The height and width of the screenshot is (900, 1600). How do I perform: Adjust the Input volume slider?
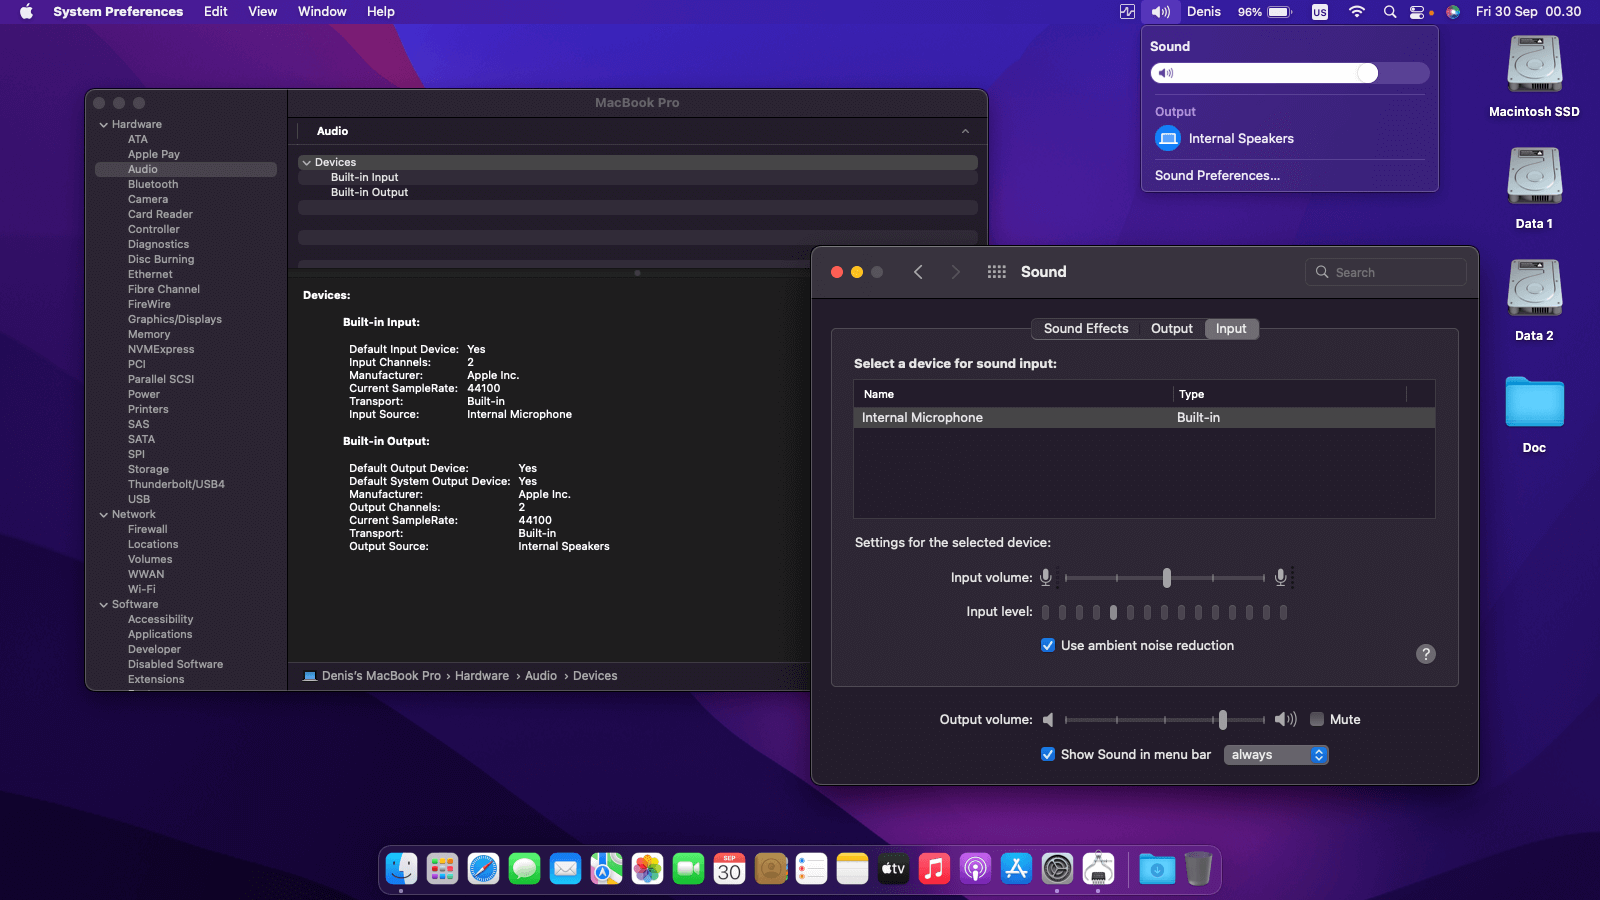pos(1166,578)
